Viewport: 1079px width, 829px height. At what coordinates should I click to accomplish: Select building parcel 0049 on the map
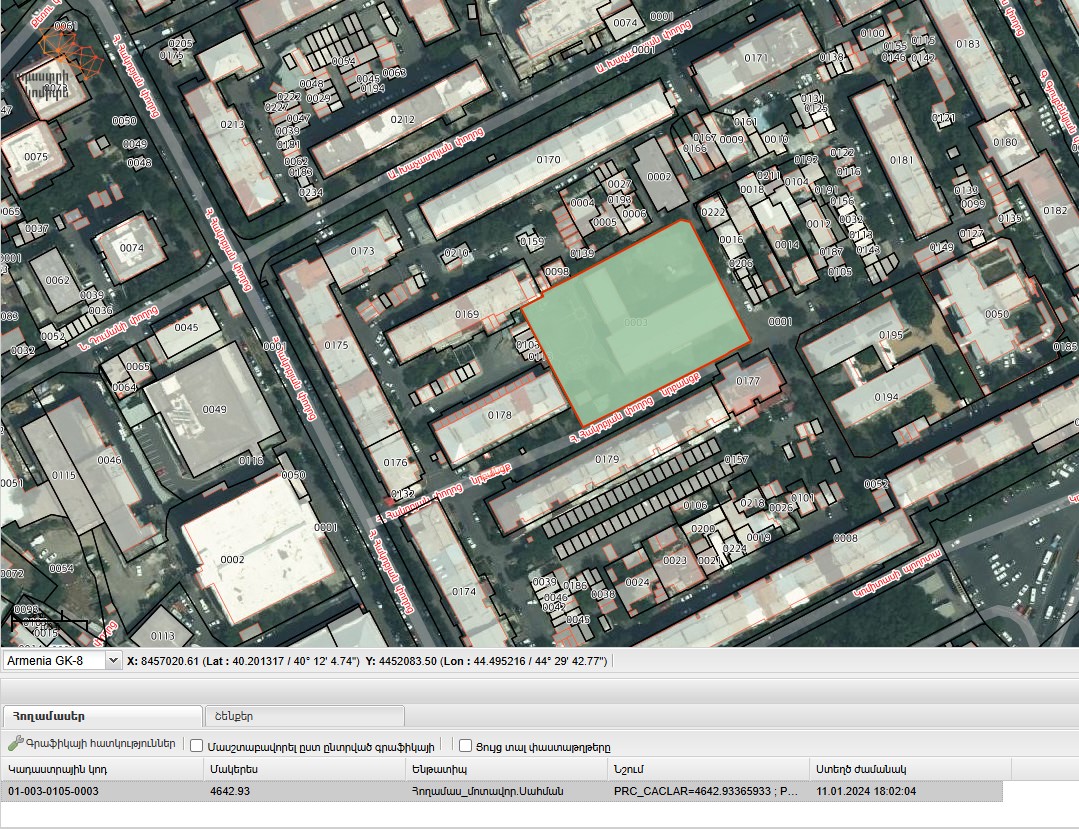pos(214,409)
